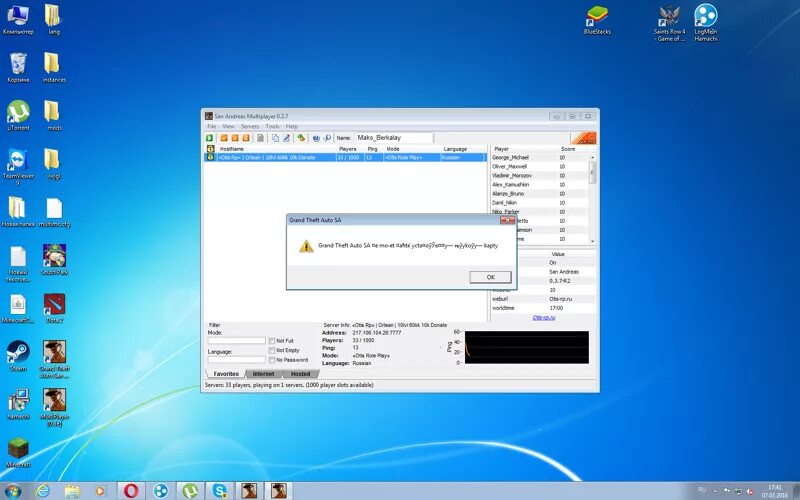Open Grand Theft Auto San Andreas desktop shortcut
The height and width of the screenshot is (500, 800).
[x=54, y=359]
